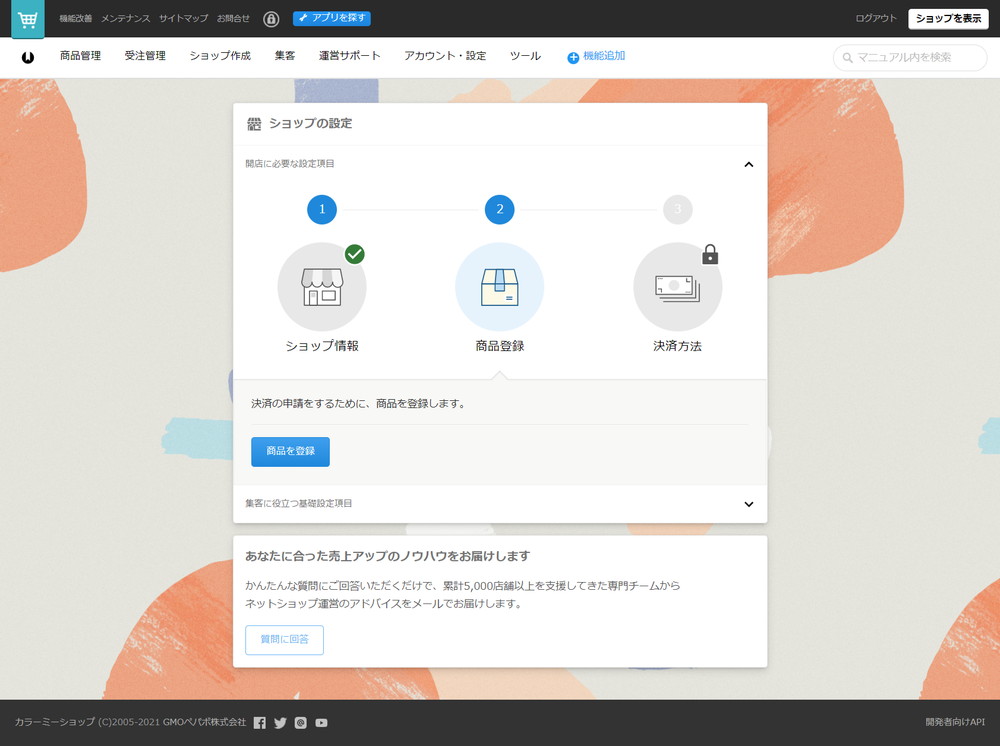Open the Facebook icon in footer
This screenshot has width=1000, height=746.
point(260,722)
